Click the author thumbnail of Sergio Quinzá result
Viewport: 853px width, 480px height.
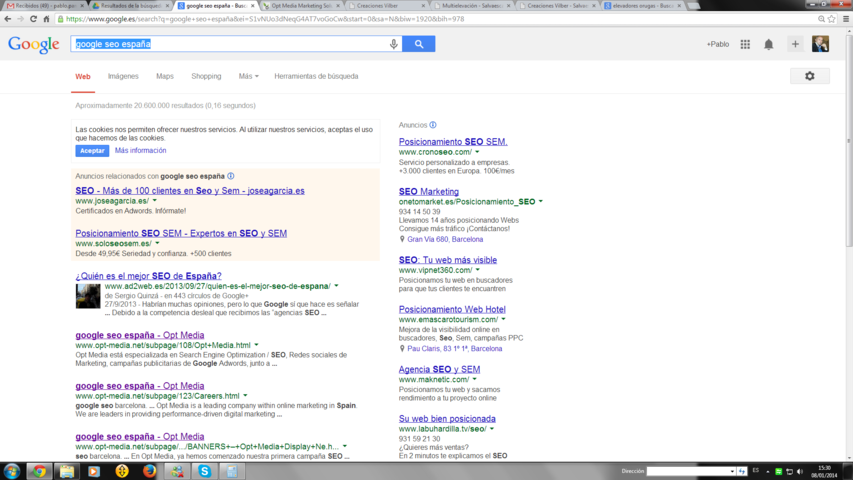tap(88, 296)
